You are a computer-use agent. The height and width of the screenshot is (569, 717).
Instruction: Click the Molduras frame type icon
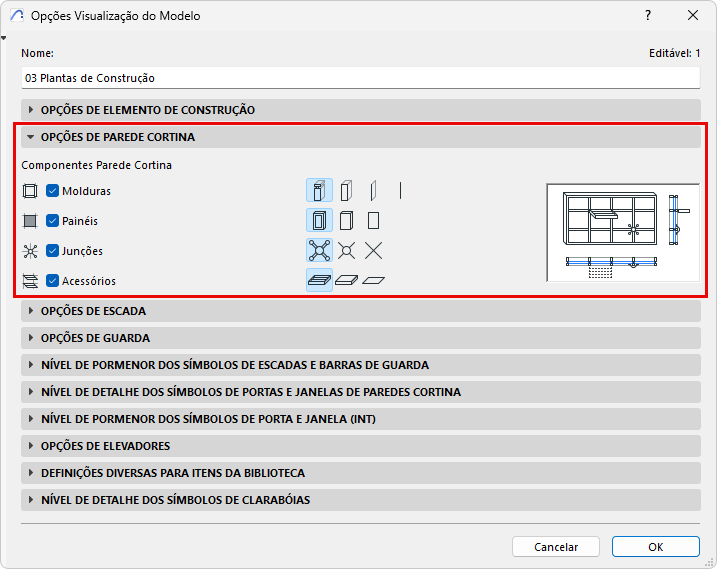(30, 191)
